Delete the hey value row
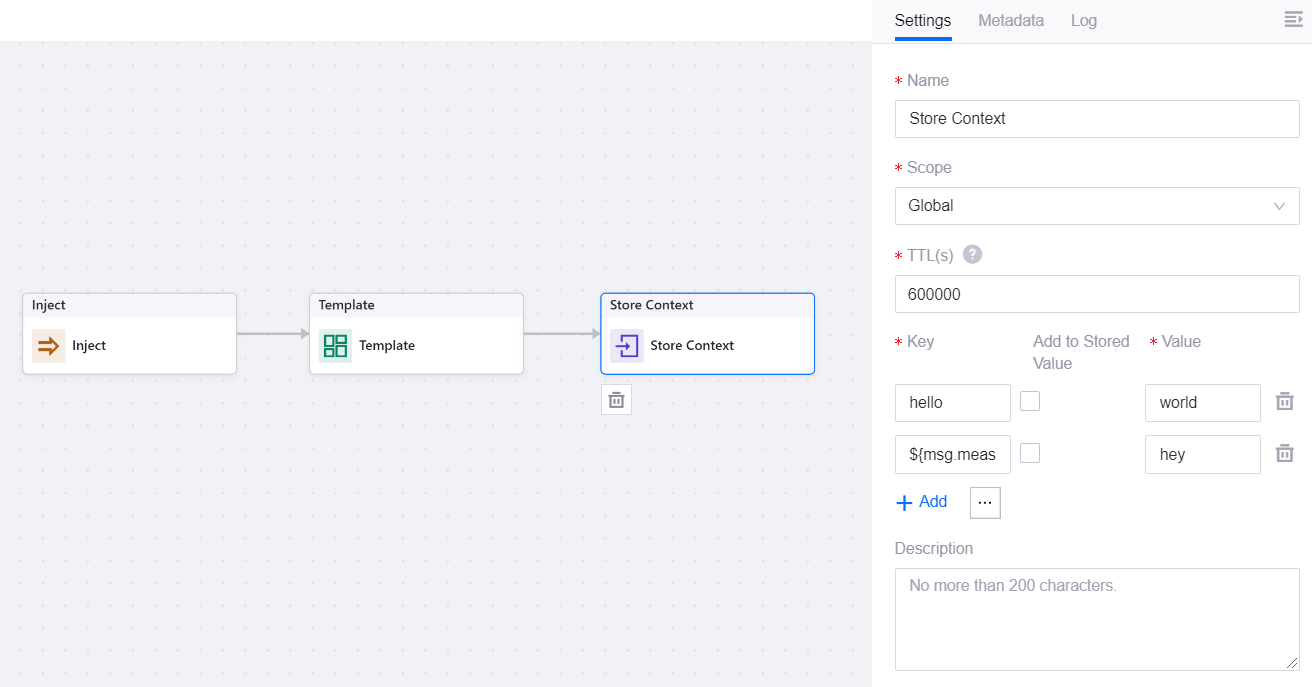1312x687 pixels. [1284, 454]
